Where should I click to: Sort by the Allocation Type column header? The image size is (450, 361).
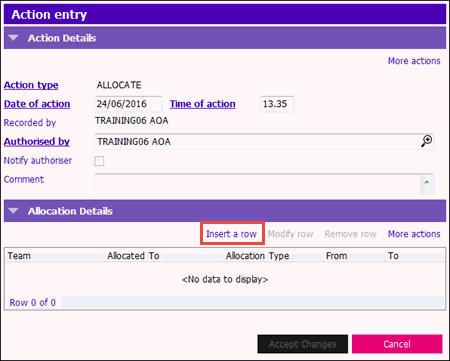(274, 256)
